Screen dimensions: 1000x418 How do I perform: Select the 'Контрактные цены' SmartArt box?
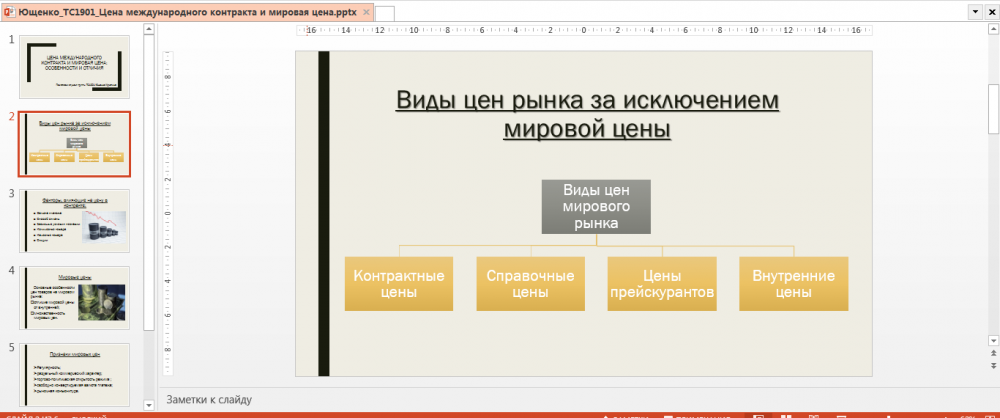pos(399,284)
